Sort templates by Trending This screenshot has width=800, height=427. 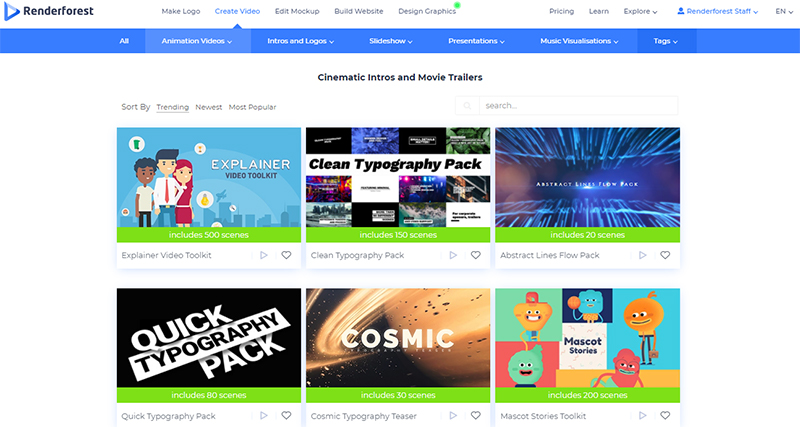click(172, 107)
